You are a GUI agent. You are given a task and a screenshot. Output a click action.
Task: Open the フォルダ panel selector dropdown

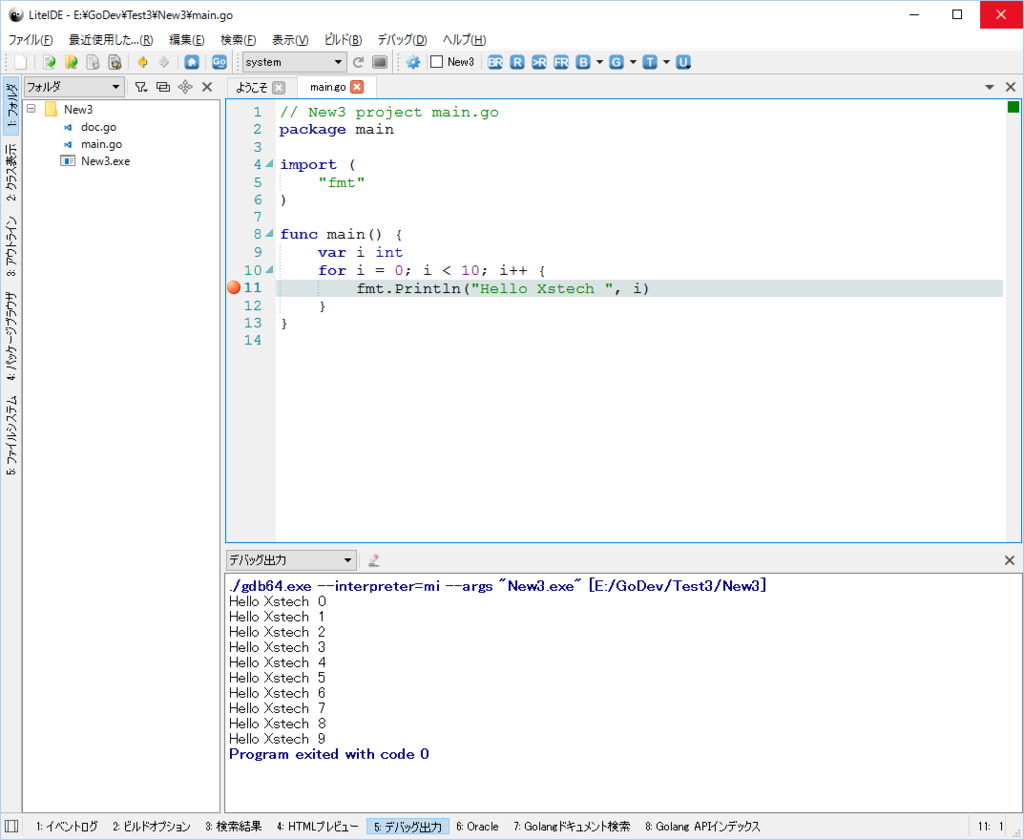(x=74, y=87)
